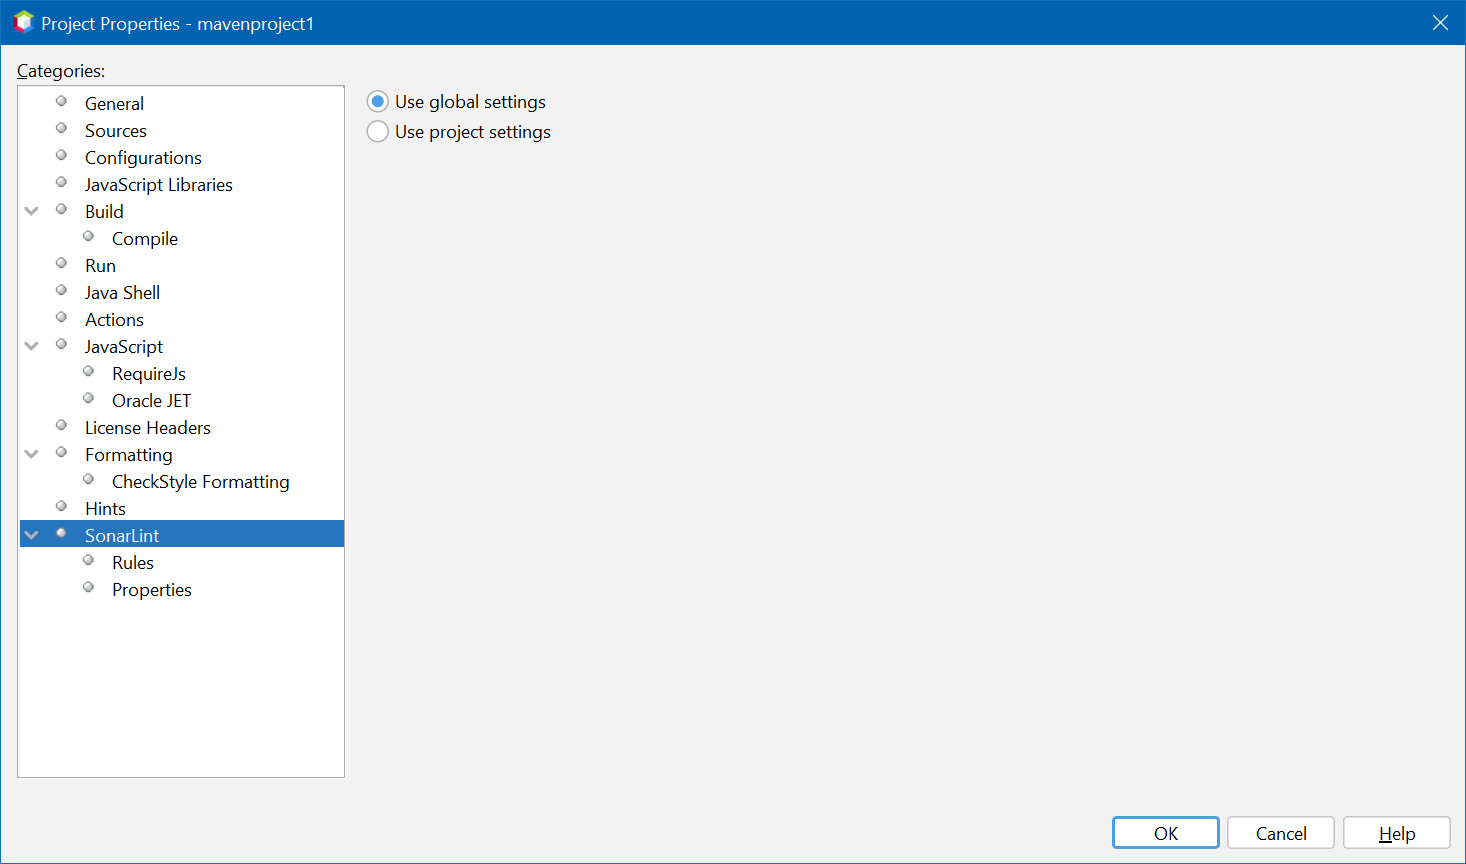
Task: Collapse the Formatting category
Action: coord(32,454)
